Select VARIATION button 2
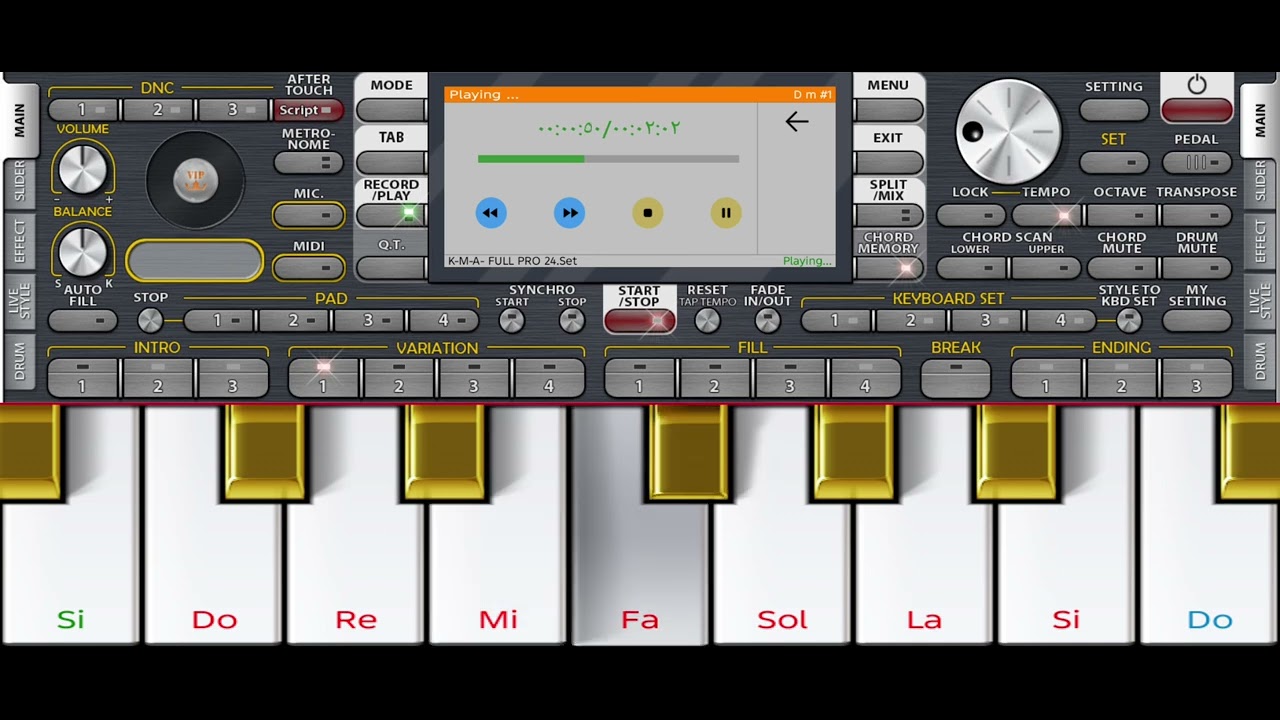Screen dimensions: 1280x720 (398, 377)
